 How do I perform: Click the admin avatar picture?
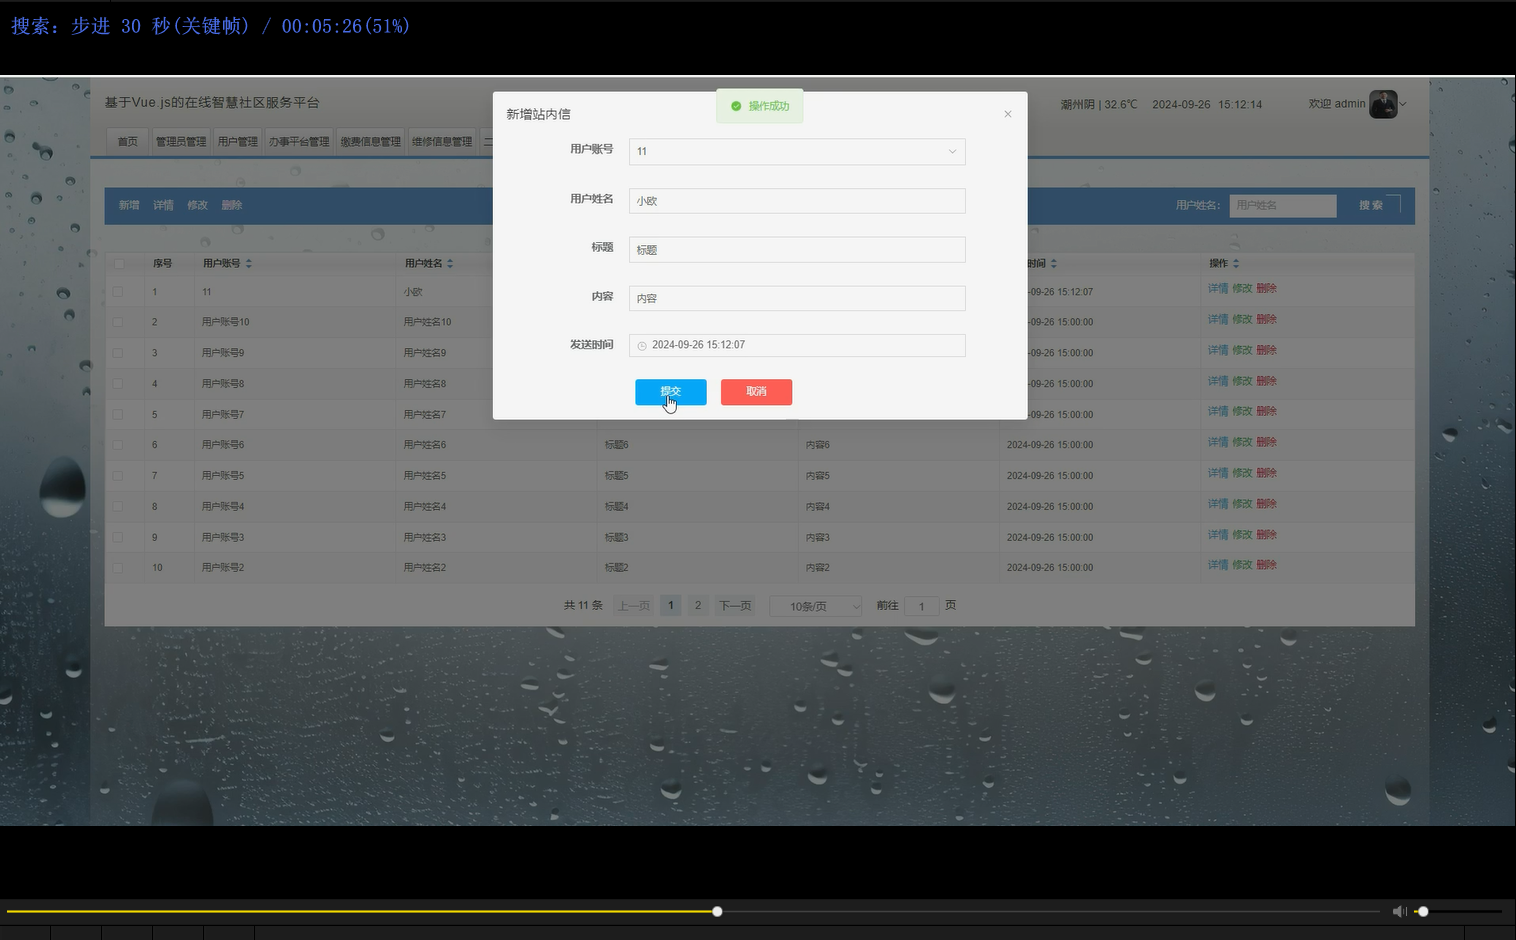1383,104
